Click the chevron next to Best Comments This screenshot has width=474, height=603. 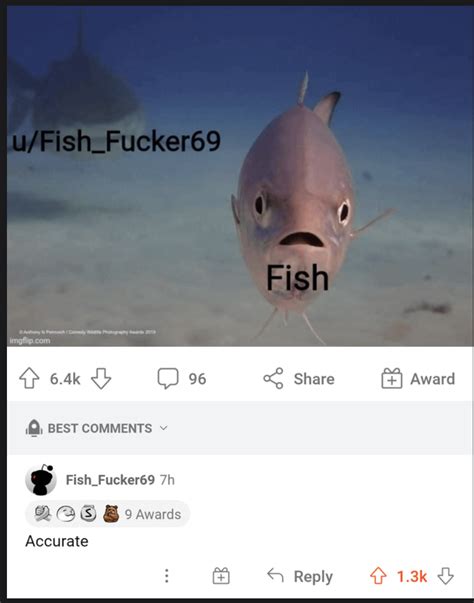tap(163, 428)
